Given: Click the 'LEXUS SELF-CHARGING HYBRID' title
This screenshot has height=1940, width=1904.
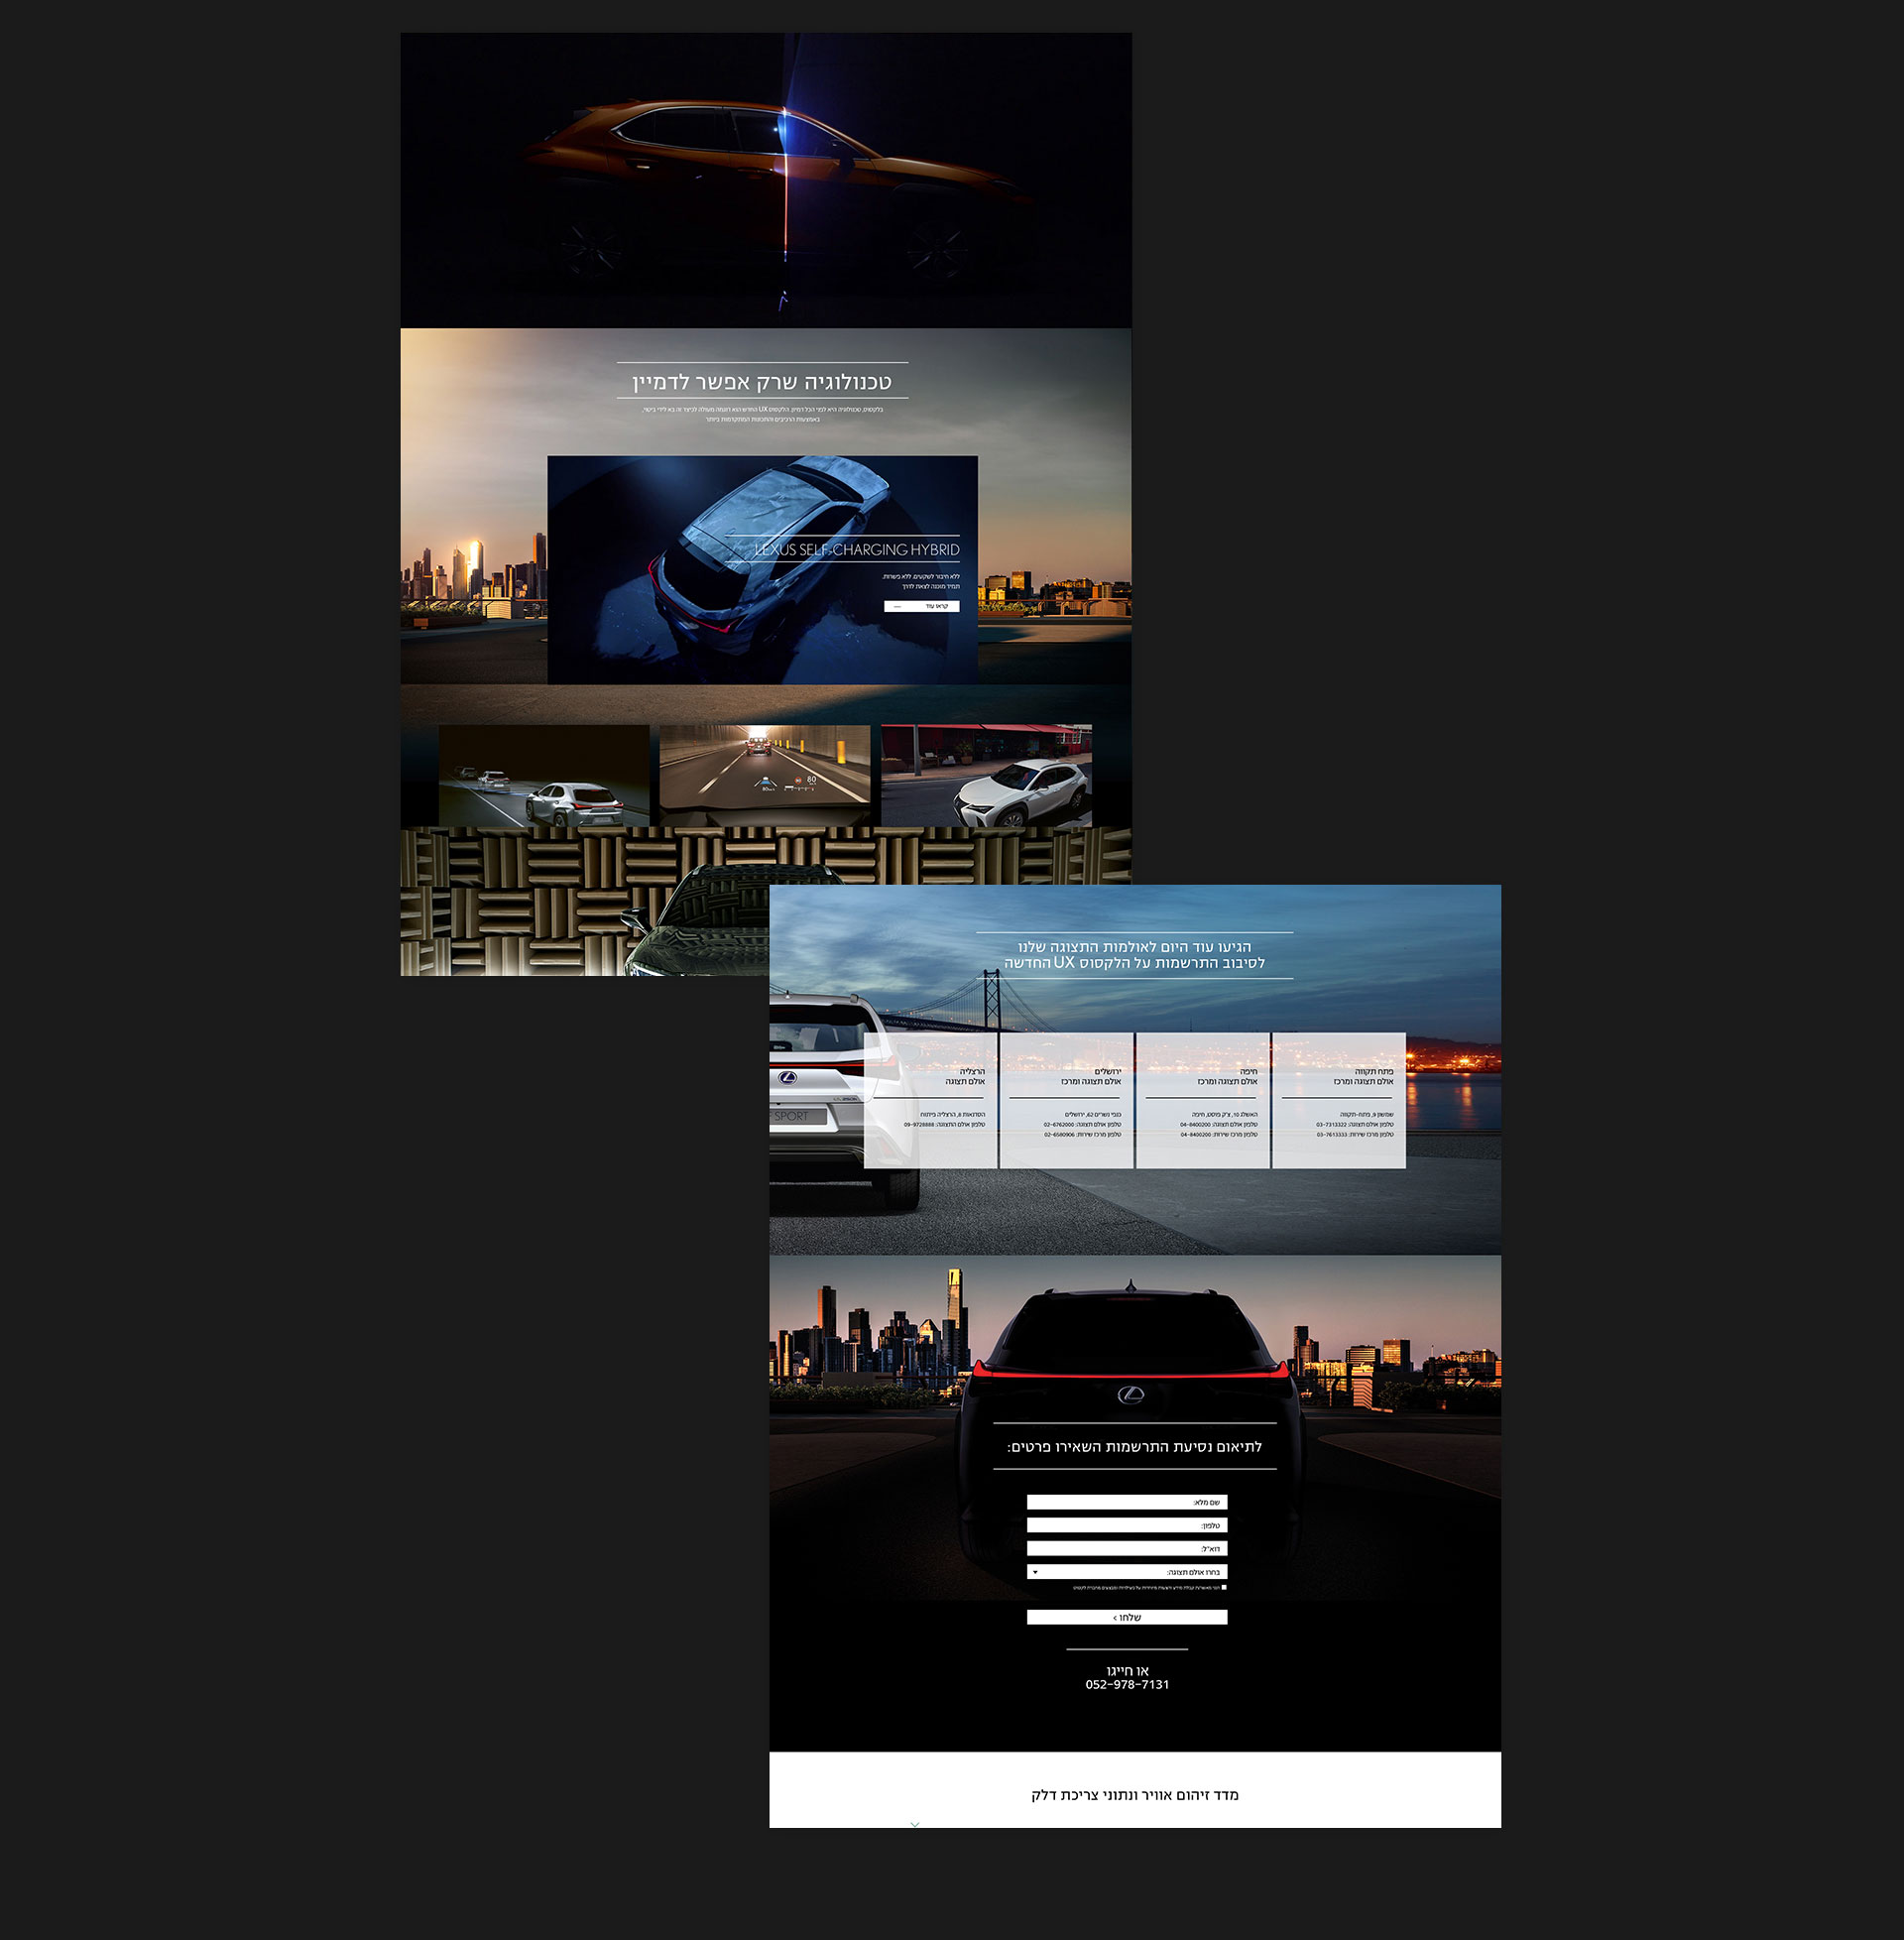Looking at the screenshot, I should (857, 549).
